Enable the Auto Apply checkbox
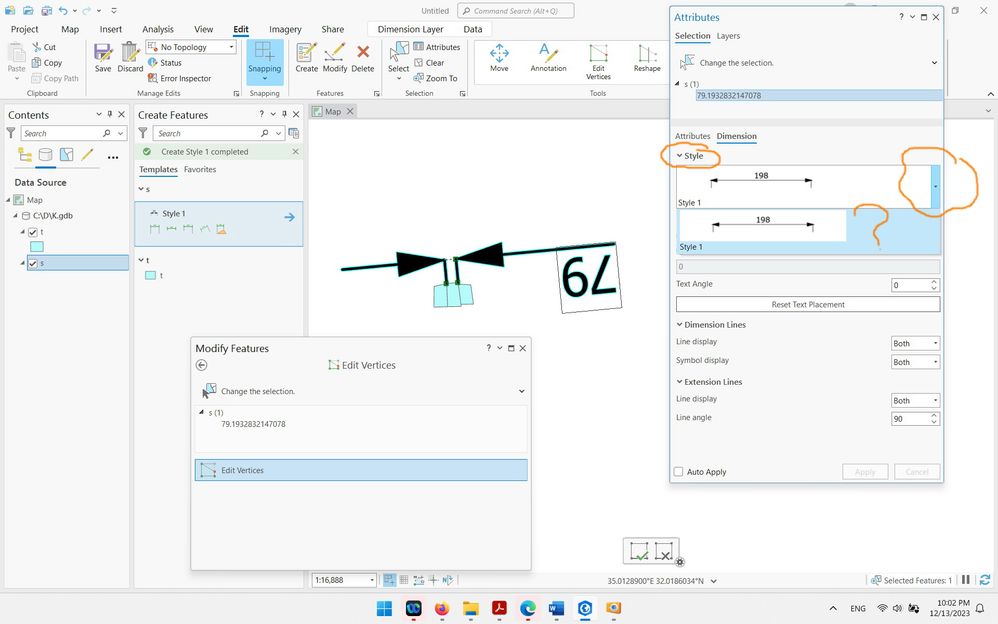The width and height of the screenshot is (998, 624). point(678,472)
